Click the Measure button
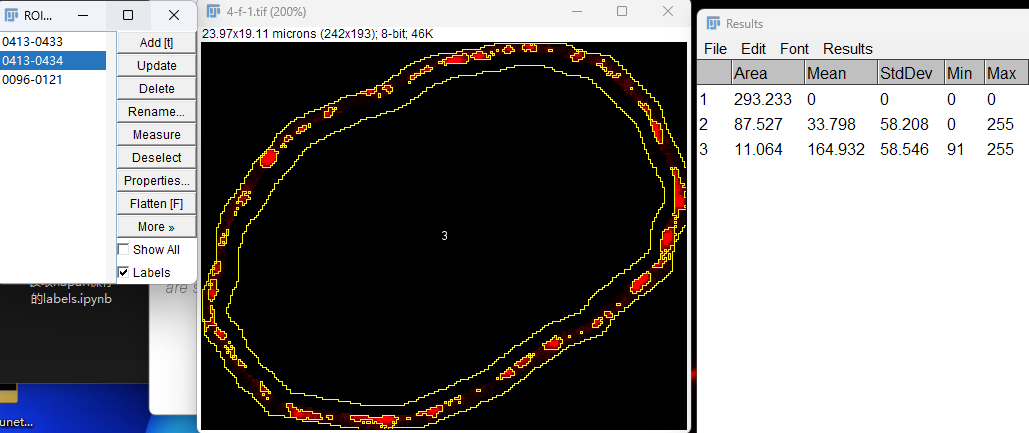This screenshot has height=433, width=1029. (x=156, y=134)
